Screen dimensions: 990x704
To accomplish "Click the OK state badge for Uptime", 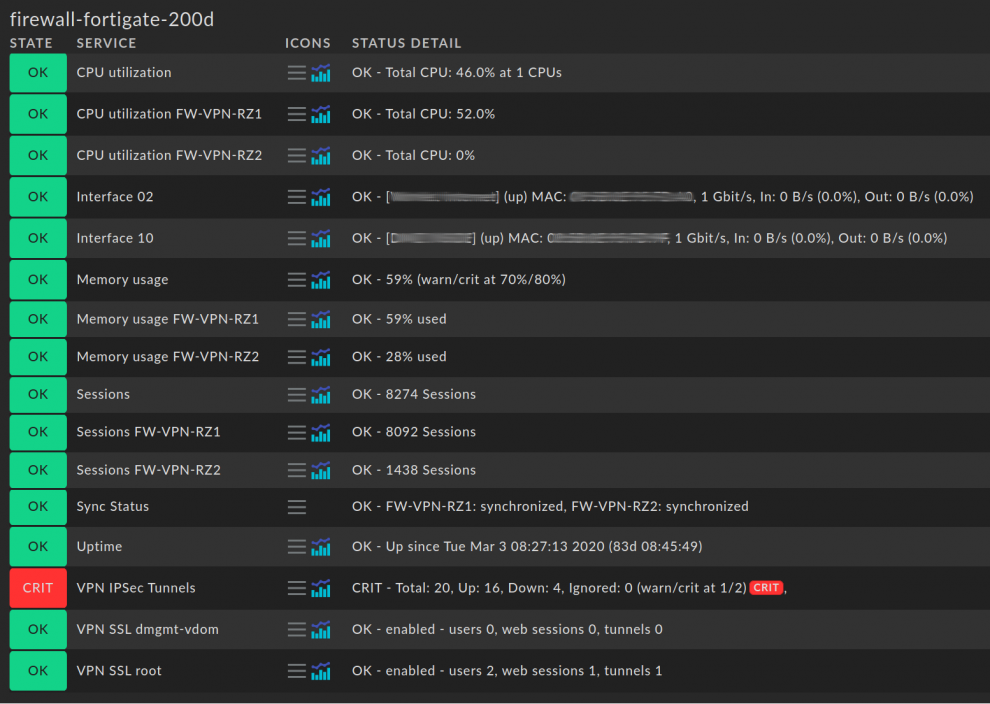I will pos(38,547).
